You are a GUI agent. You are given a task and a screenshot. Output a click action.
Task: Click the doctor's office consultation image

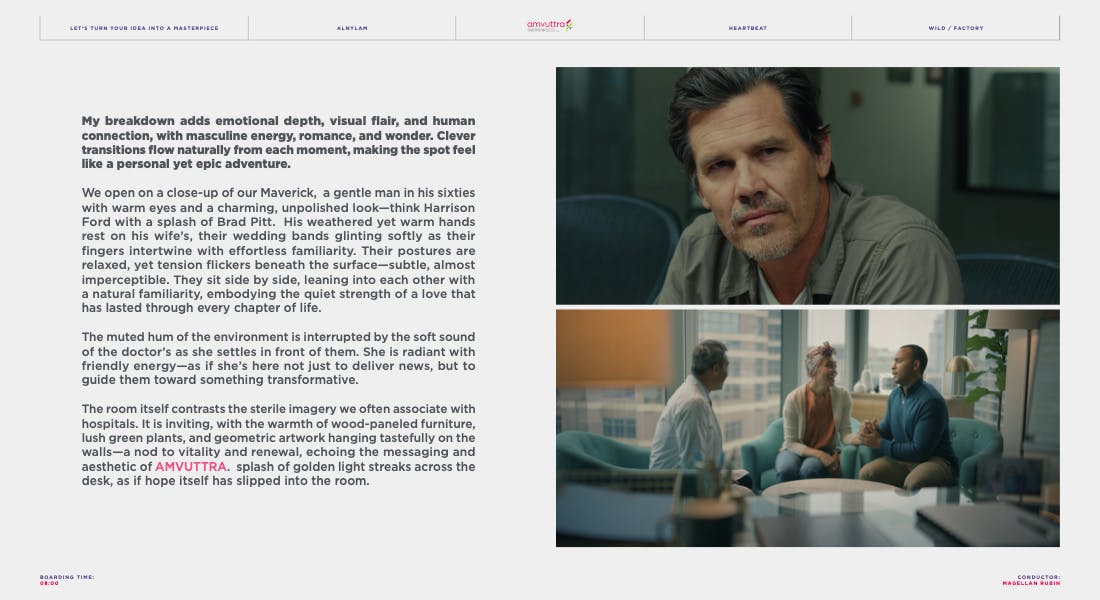pos(807,428)
